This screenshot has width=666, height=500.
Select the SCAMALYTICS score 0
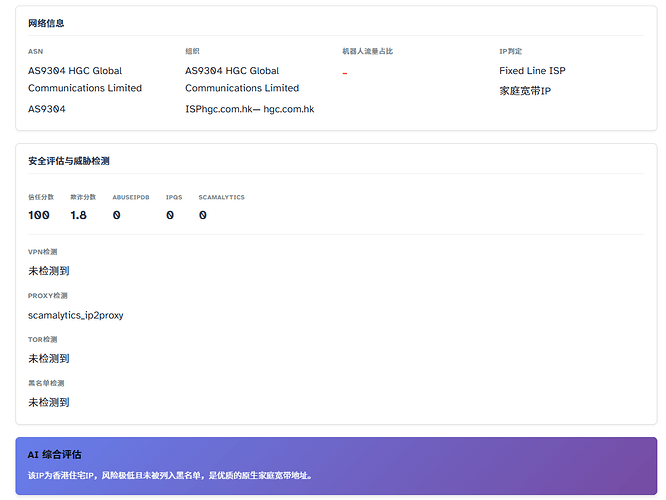point(203,215)
